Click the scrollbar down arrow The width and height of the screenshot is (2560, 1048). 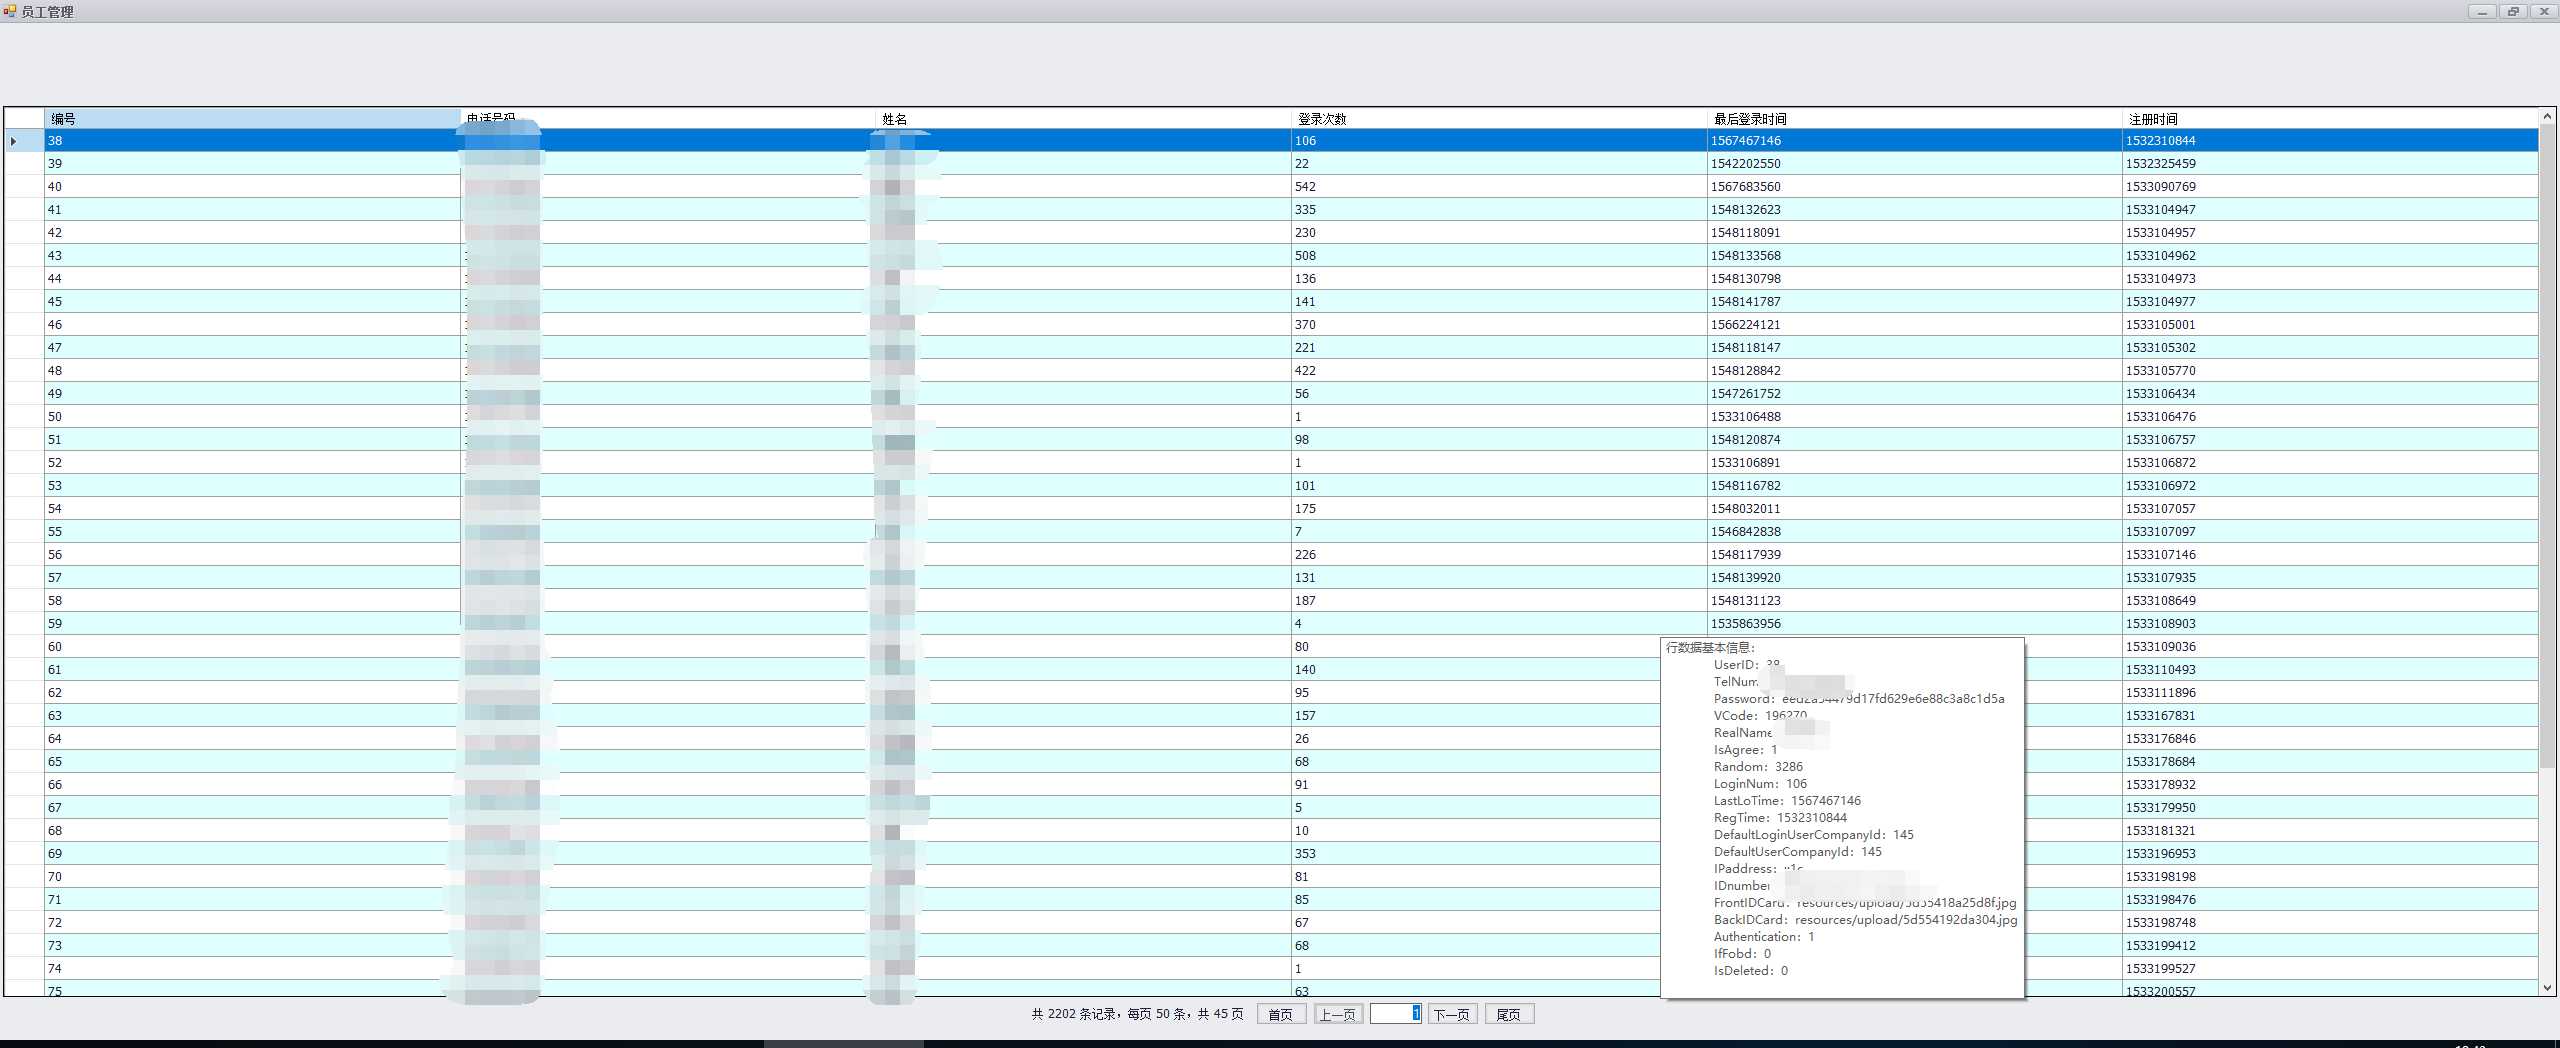pos(2547,987)
